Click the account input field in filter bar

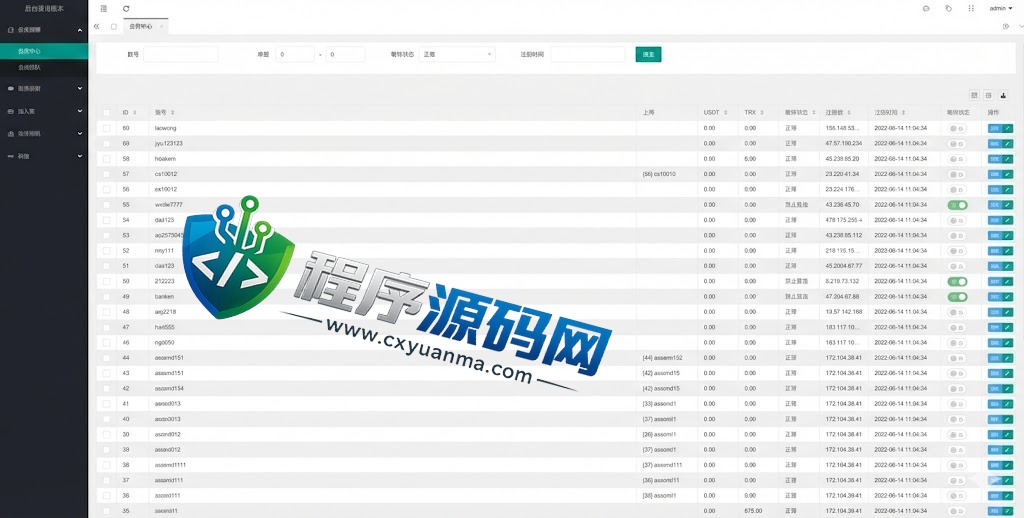click(181, 55)
